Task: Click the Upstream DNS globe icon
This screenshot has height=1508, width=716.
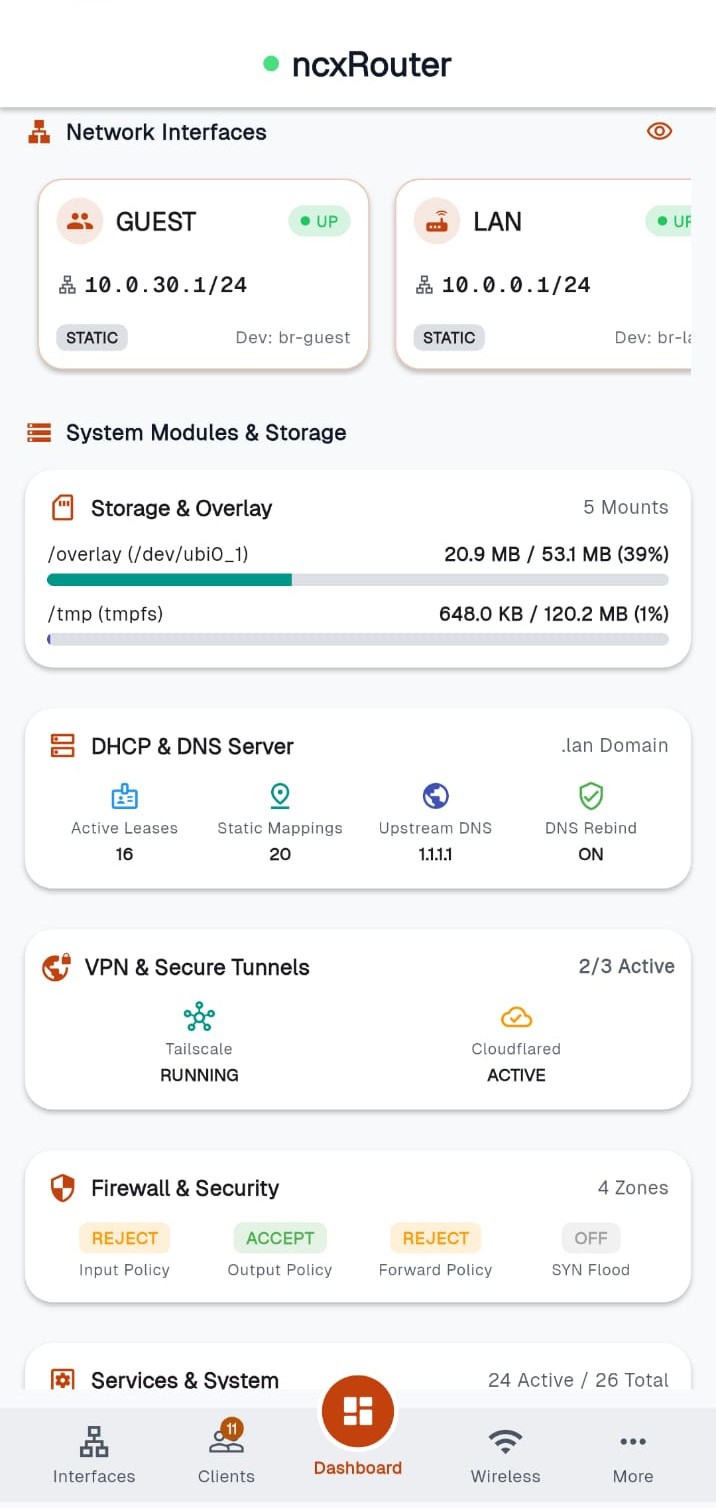Action: click(435, 796)
